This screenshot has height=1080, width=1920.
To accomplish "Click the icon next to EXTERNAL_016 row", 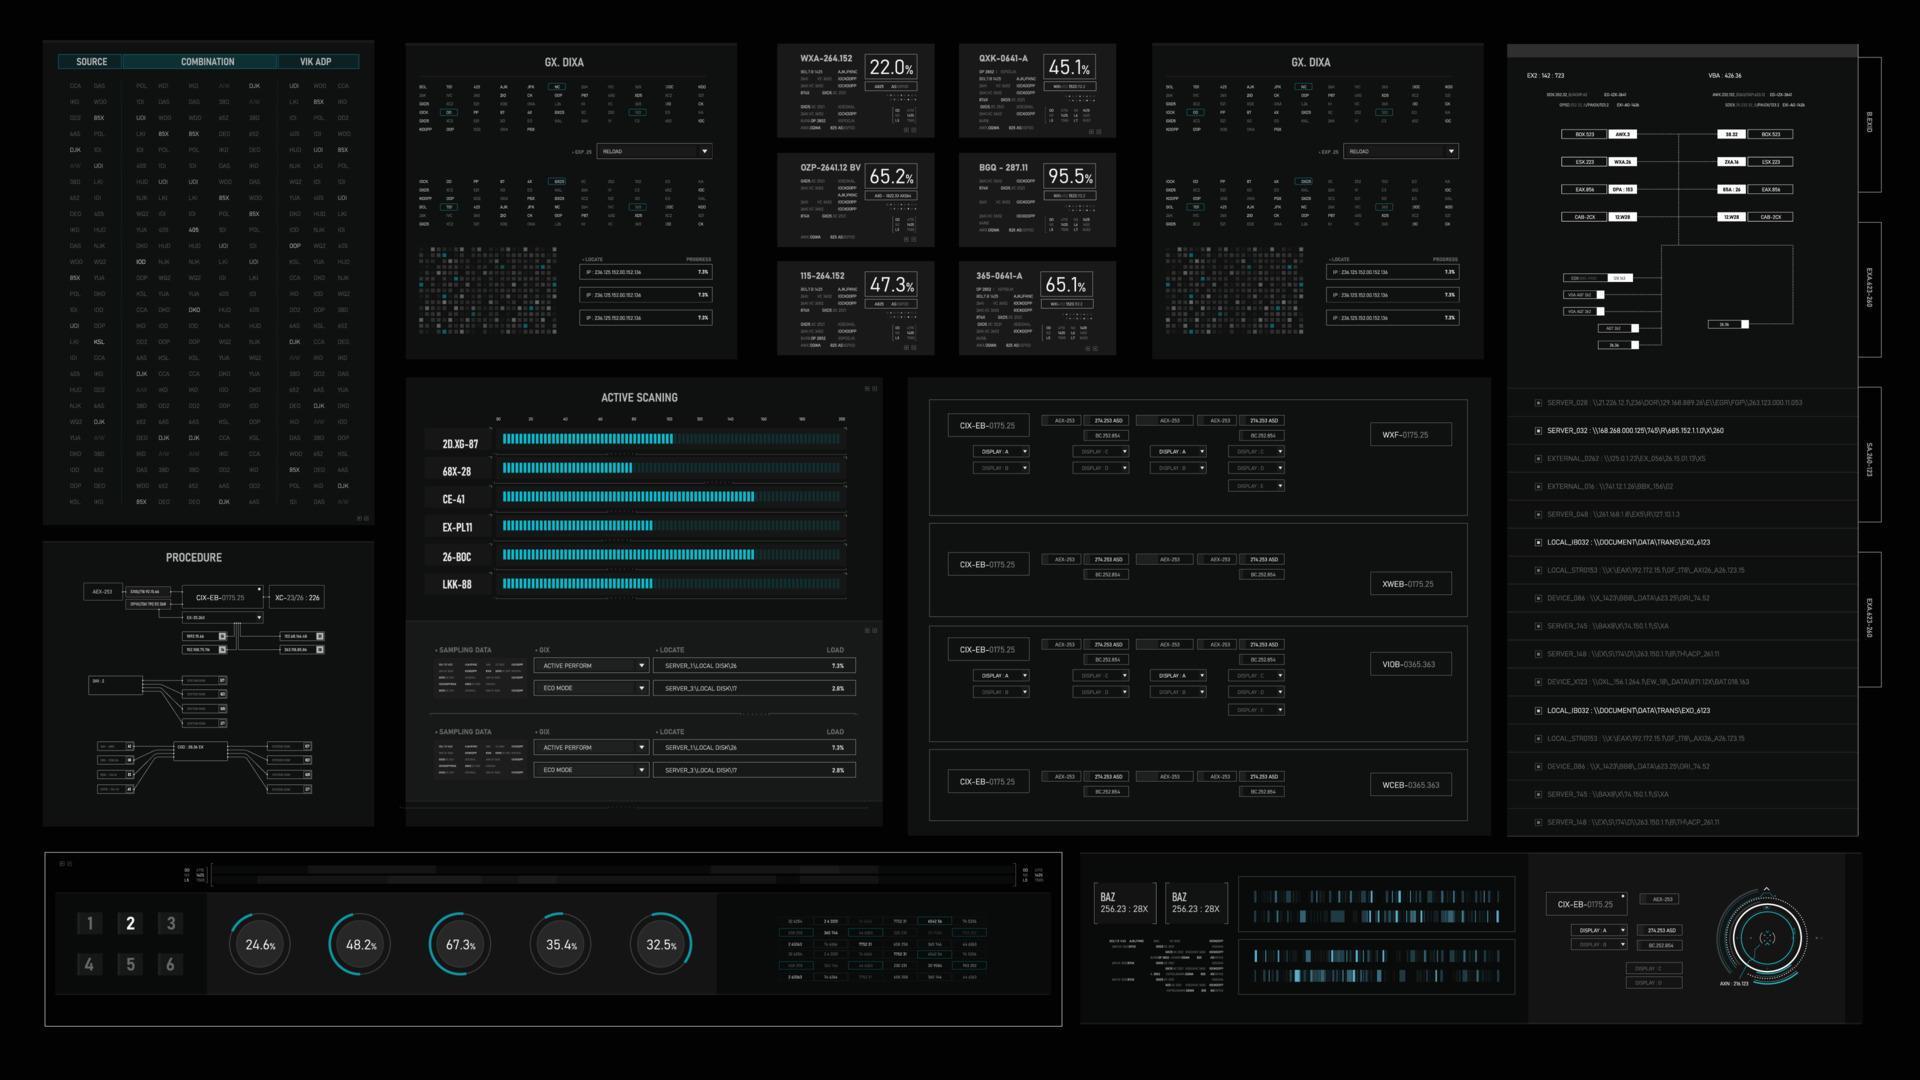I will 1537,485.
